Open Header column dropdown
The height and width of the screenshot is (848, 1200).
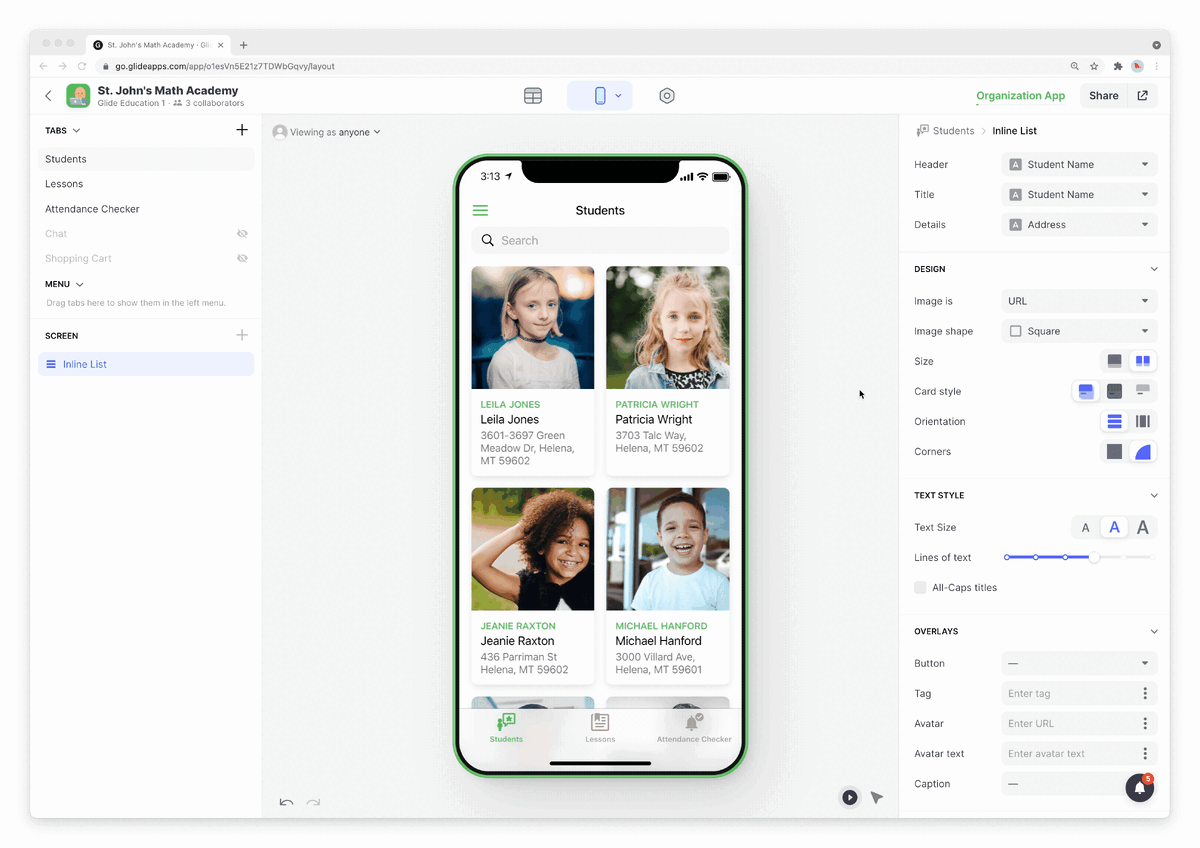[1079, 164]
